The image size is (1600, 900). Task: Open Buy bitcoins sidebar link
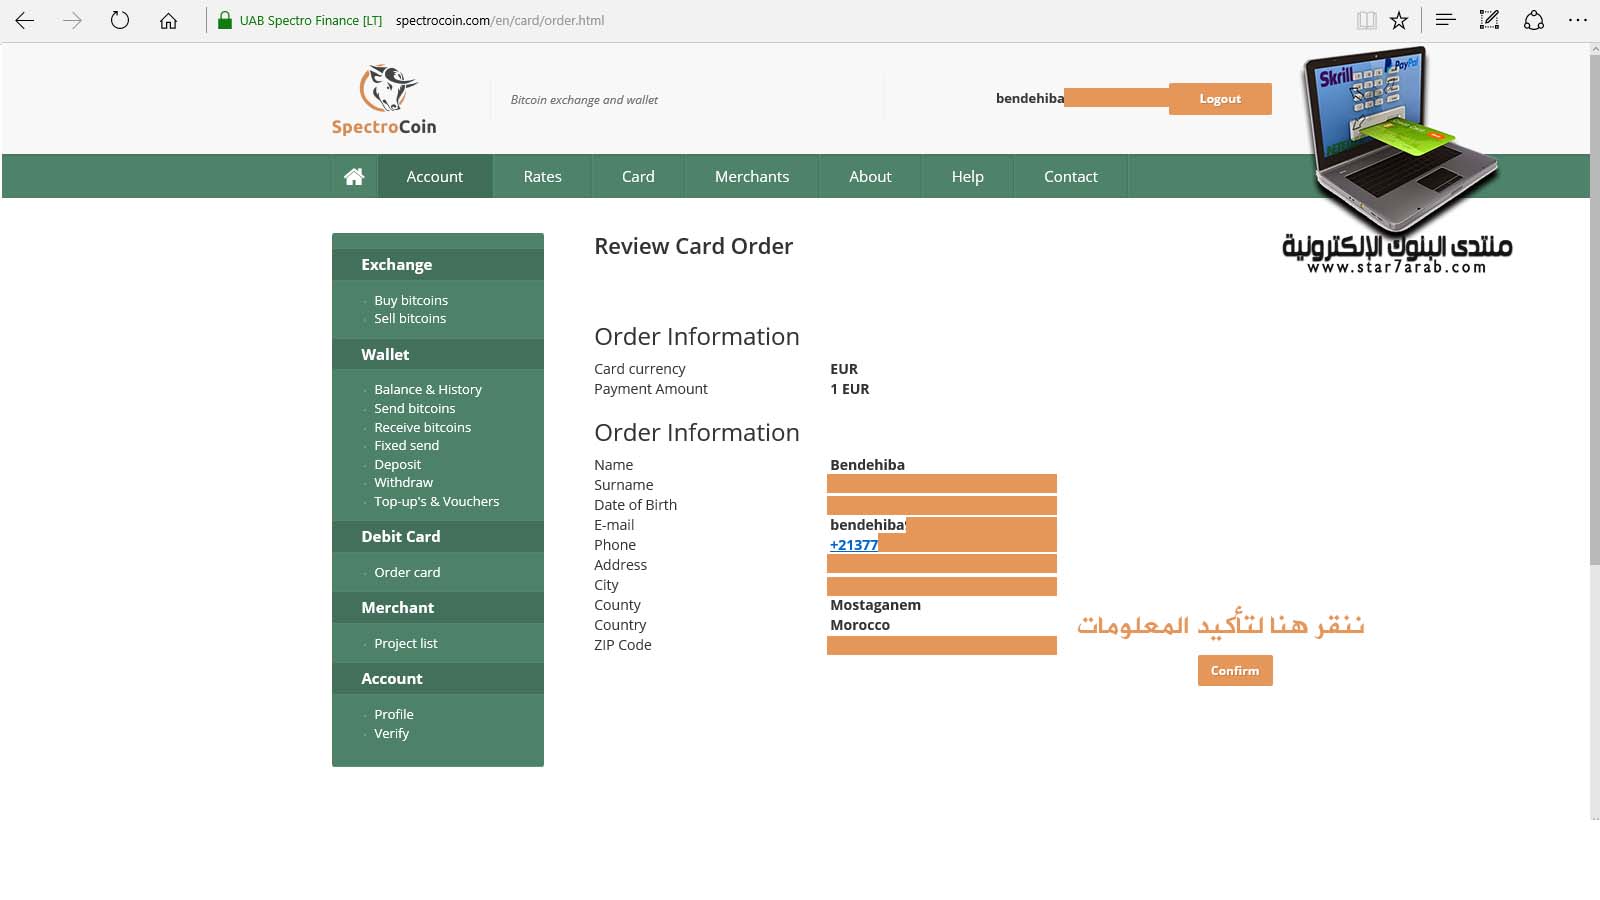pos(411,300)
